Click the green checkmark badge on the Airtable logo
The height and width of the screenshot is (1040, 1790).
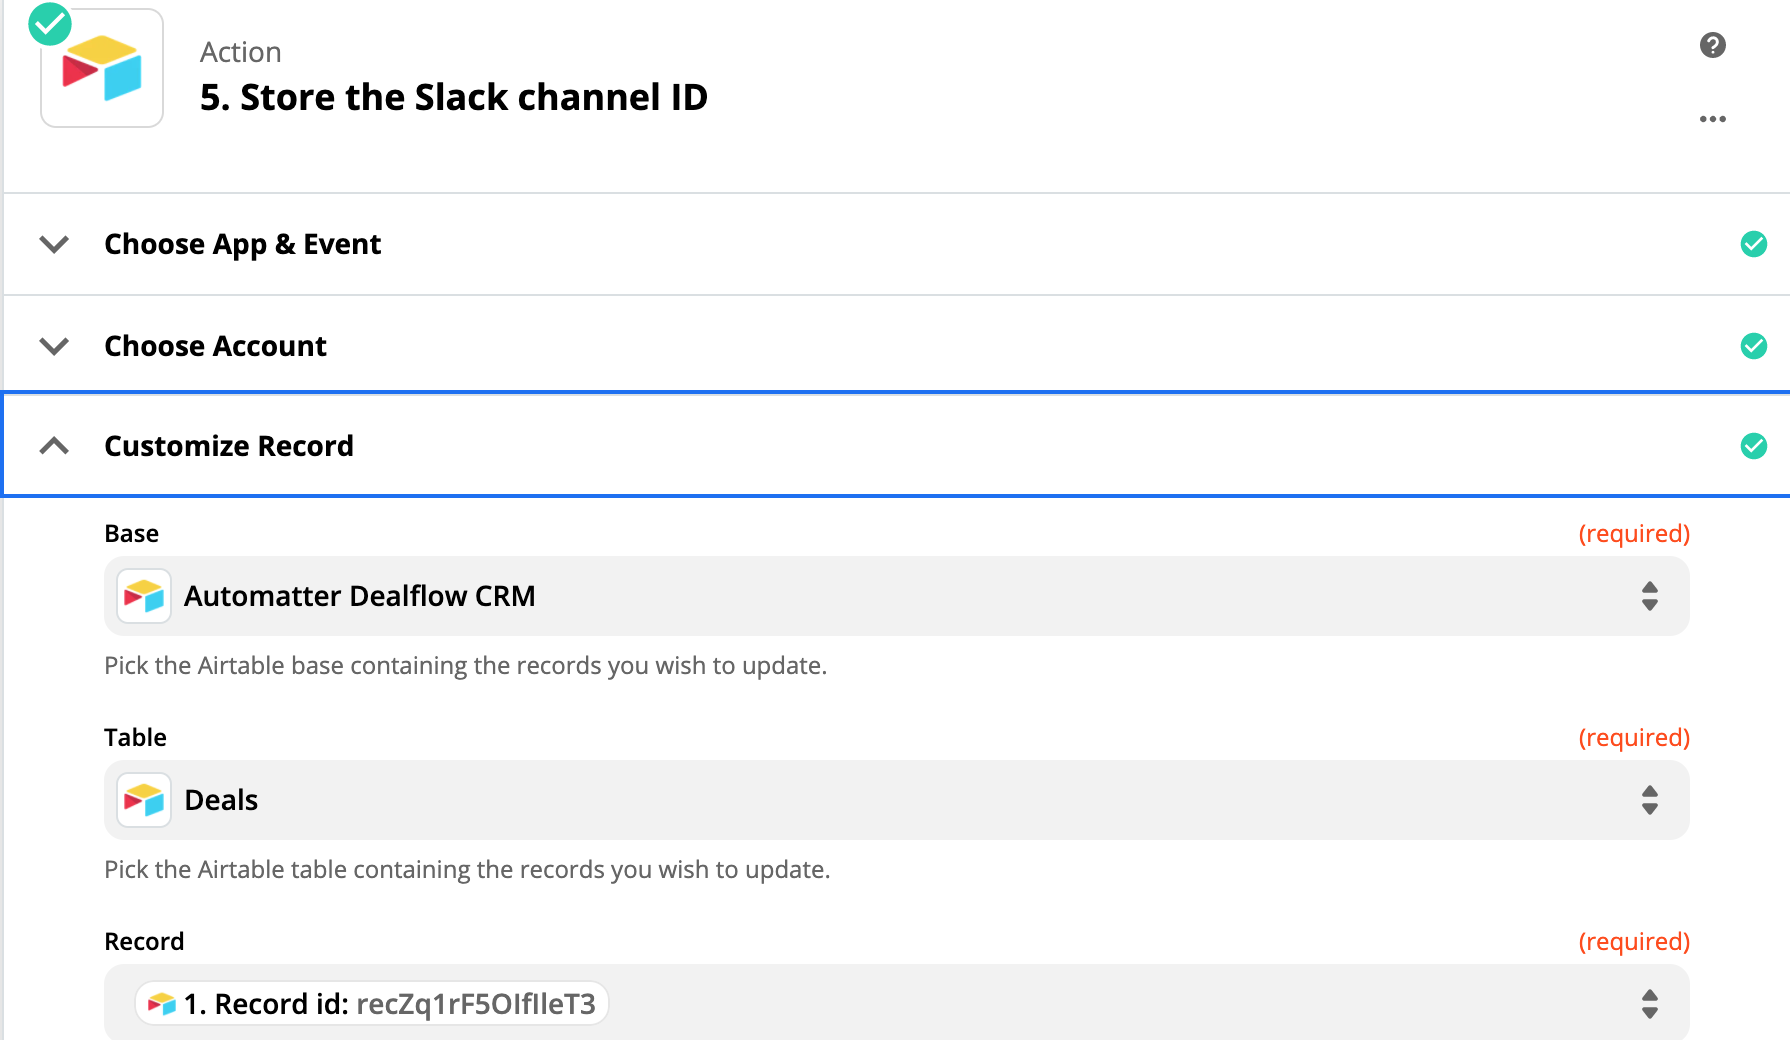(50, 24)
